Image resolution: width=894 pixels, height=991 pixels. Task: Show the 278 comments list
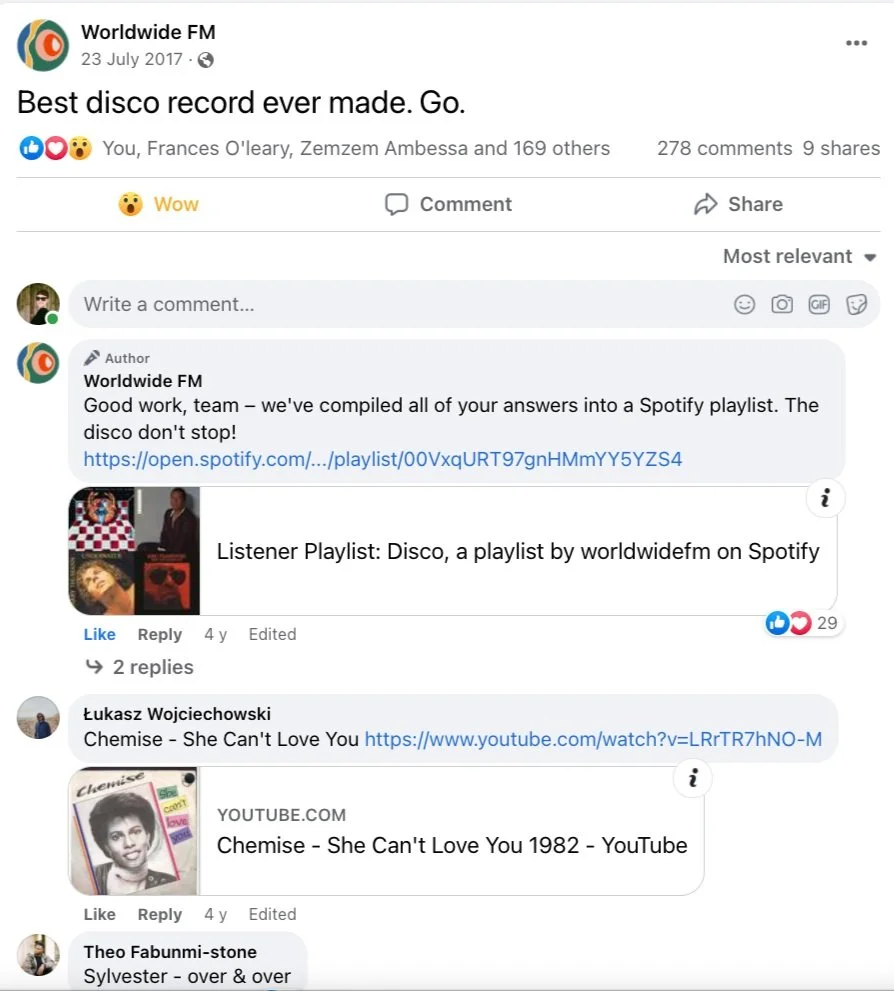point(724,148)
